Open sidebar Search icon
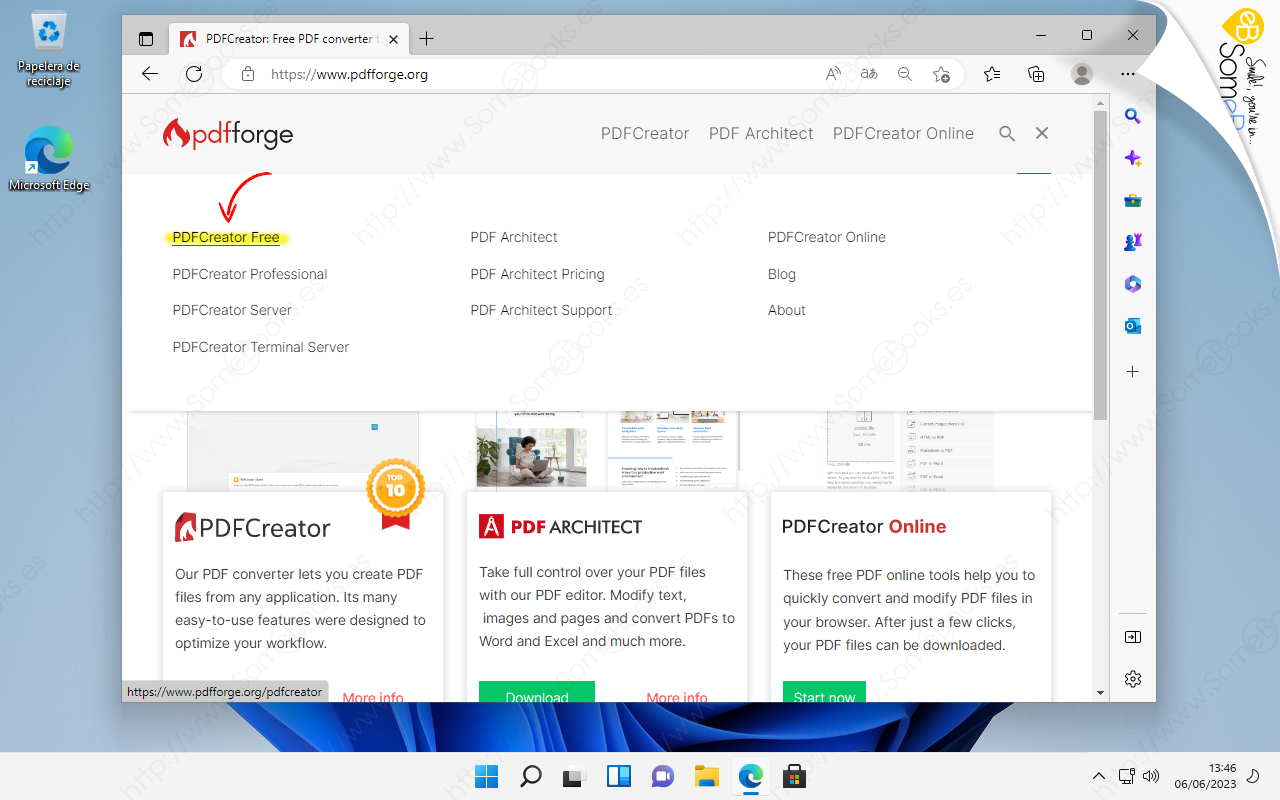1280x800 pixels. (1133, 116)
